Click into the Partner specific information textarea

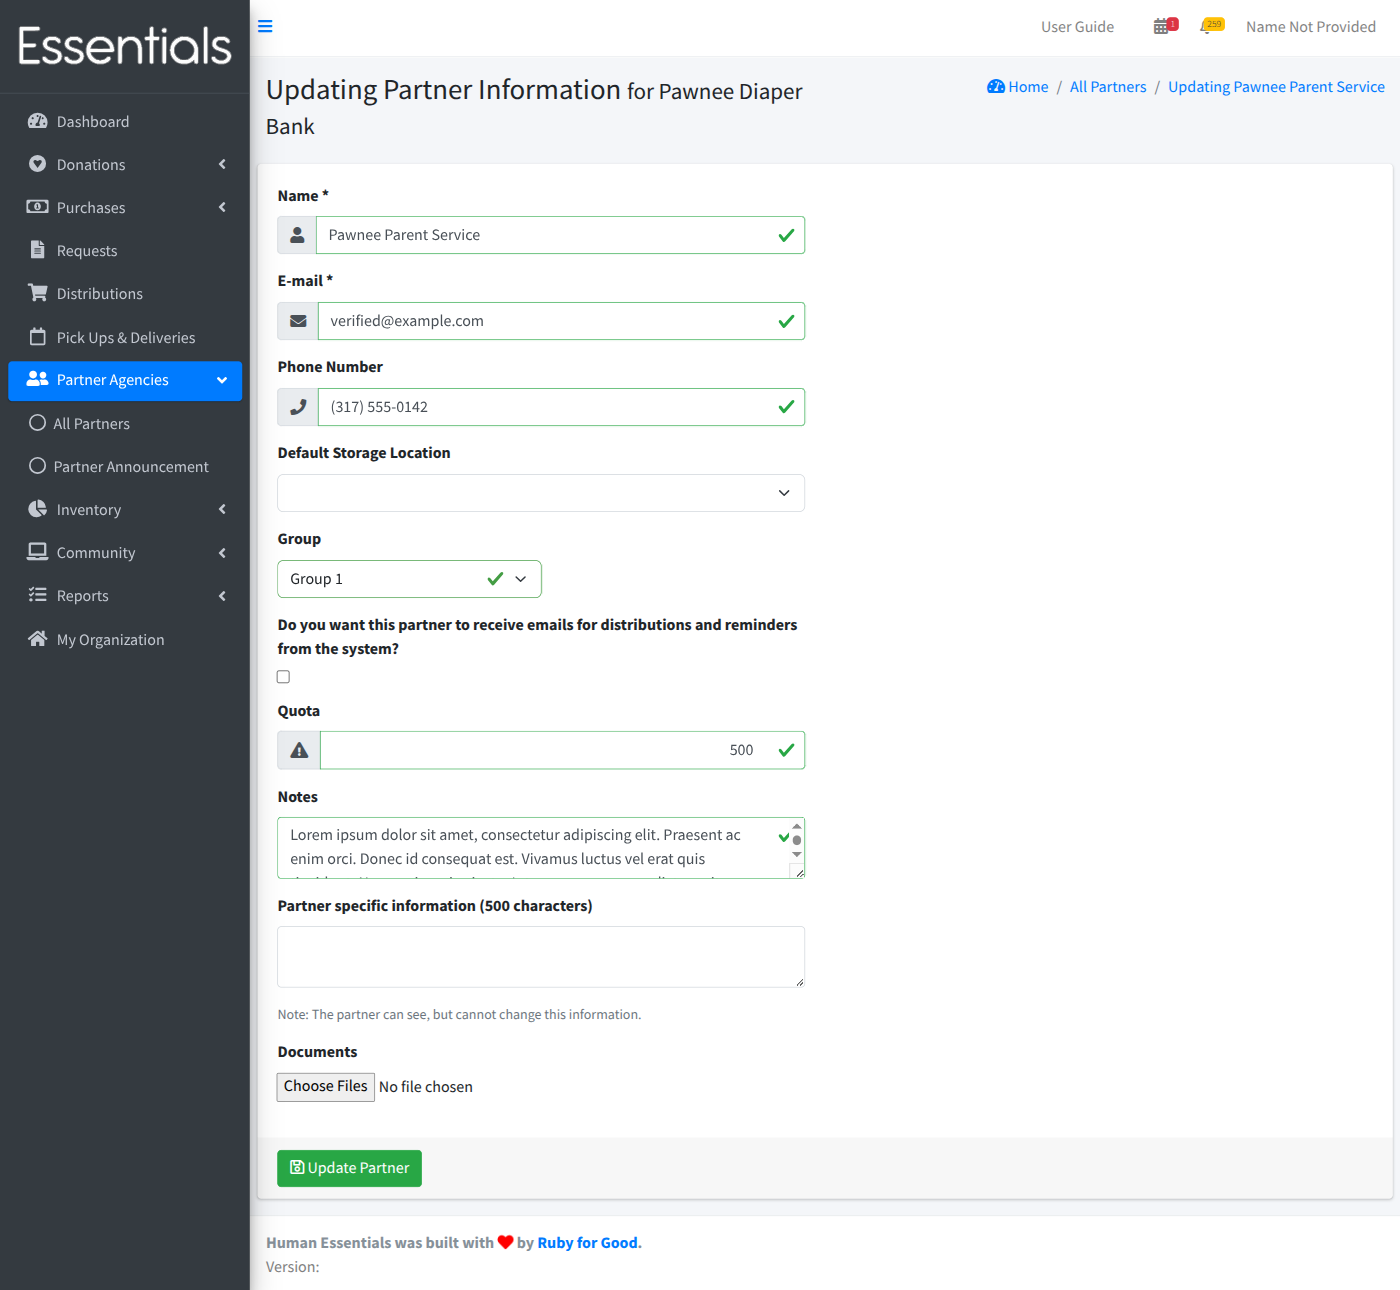click(x=541, y=957)
